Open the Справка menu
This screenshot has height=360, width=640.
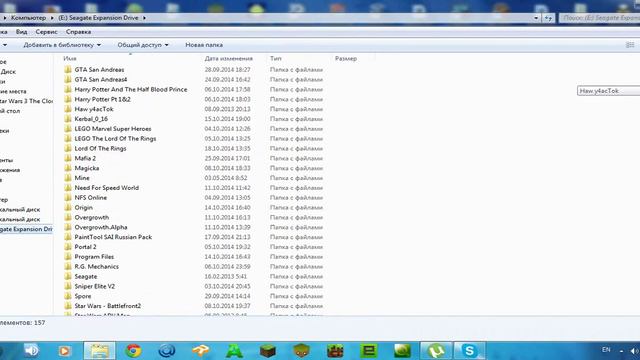(78, 32)
